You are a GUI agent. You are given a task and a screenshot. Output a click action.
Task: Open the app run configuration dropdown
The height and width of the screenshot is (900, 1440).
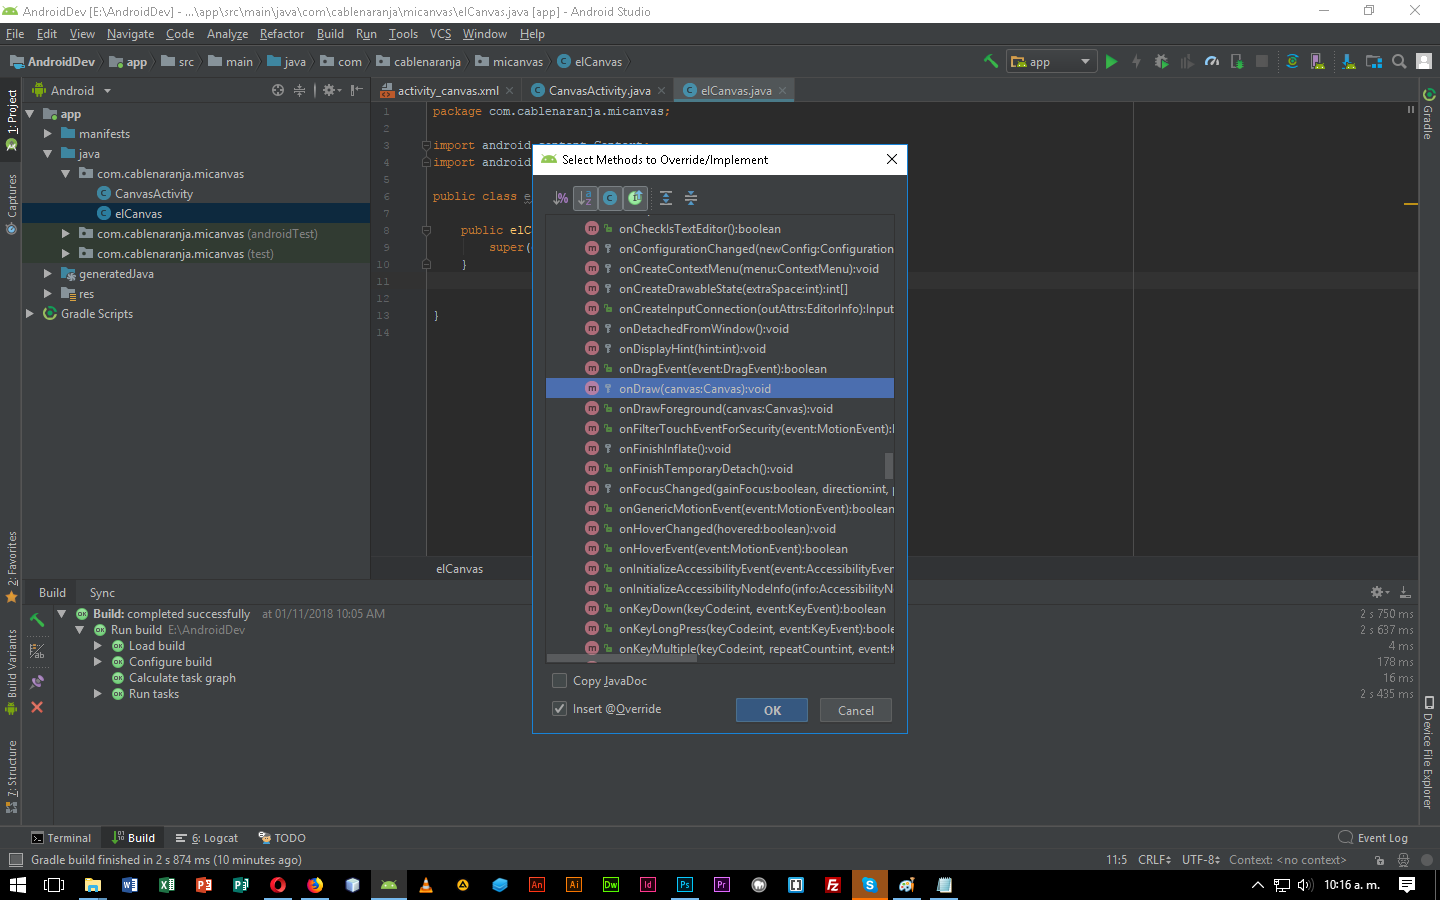pos(1052,61)
